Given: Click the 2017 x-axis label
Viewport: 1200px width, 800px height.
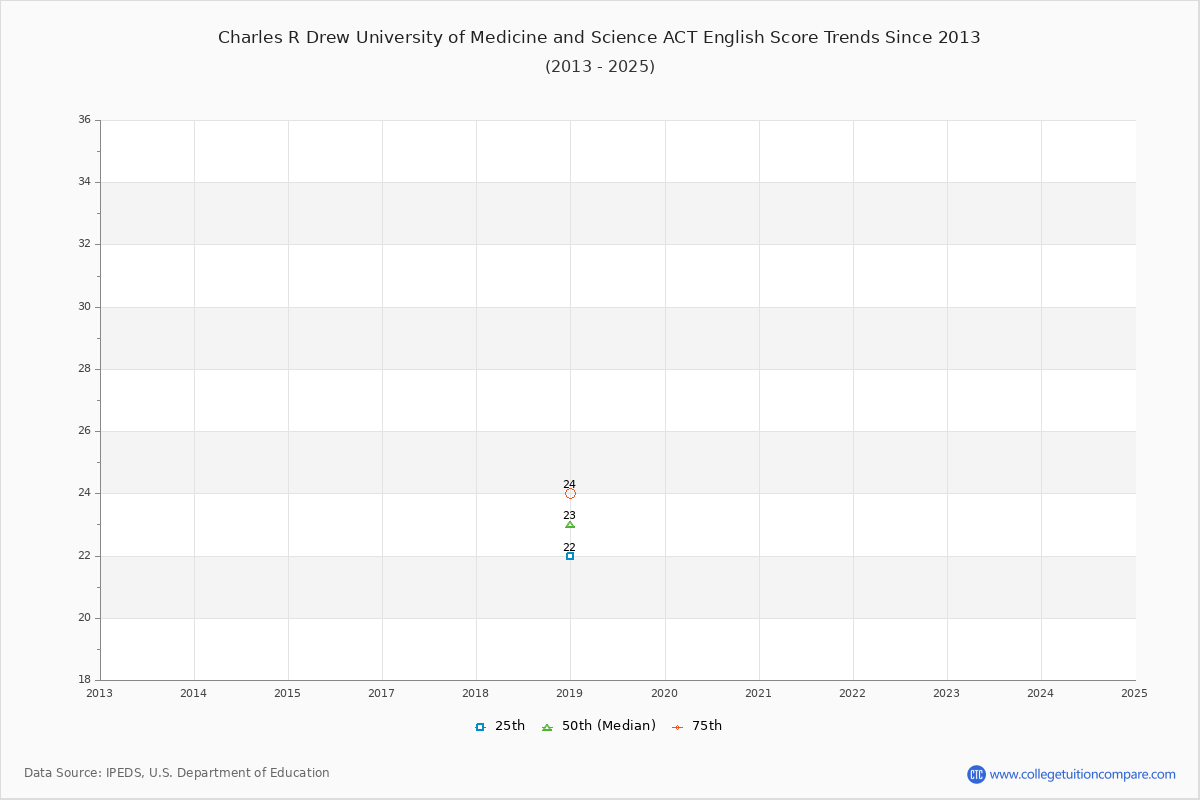Looking at the screenshot, I should [x=382, y=693].
